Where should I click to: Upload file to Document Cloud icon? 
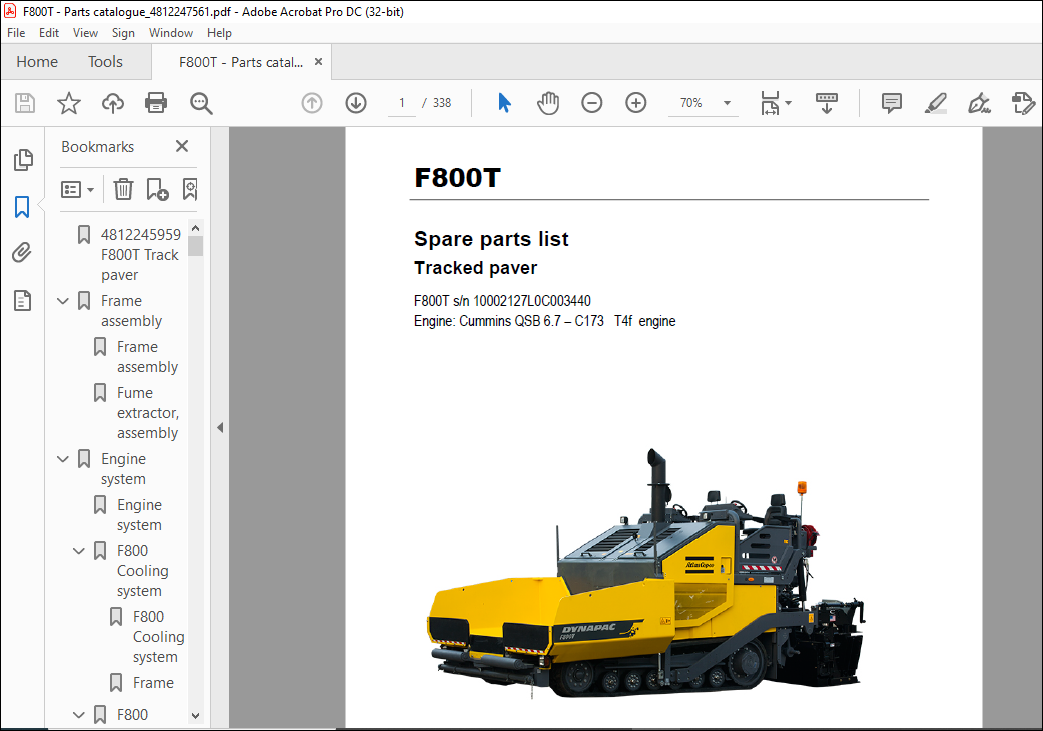coord(113,103)
